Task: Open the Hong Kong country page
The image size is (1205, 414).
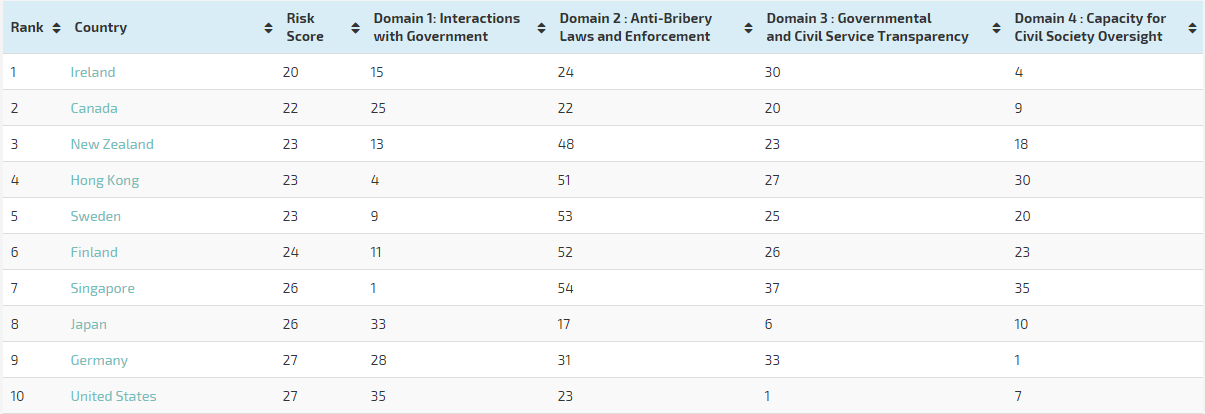Action: coord(105,180)
